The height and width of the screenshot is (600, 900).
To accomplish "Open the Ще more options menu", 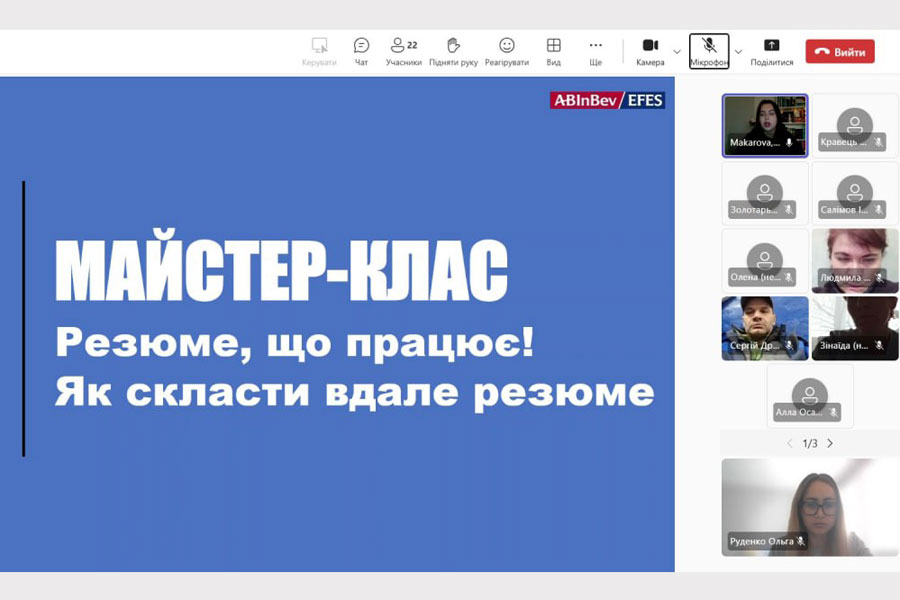I will 596,51.
